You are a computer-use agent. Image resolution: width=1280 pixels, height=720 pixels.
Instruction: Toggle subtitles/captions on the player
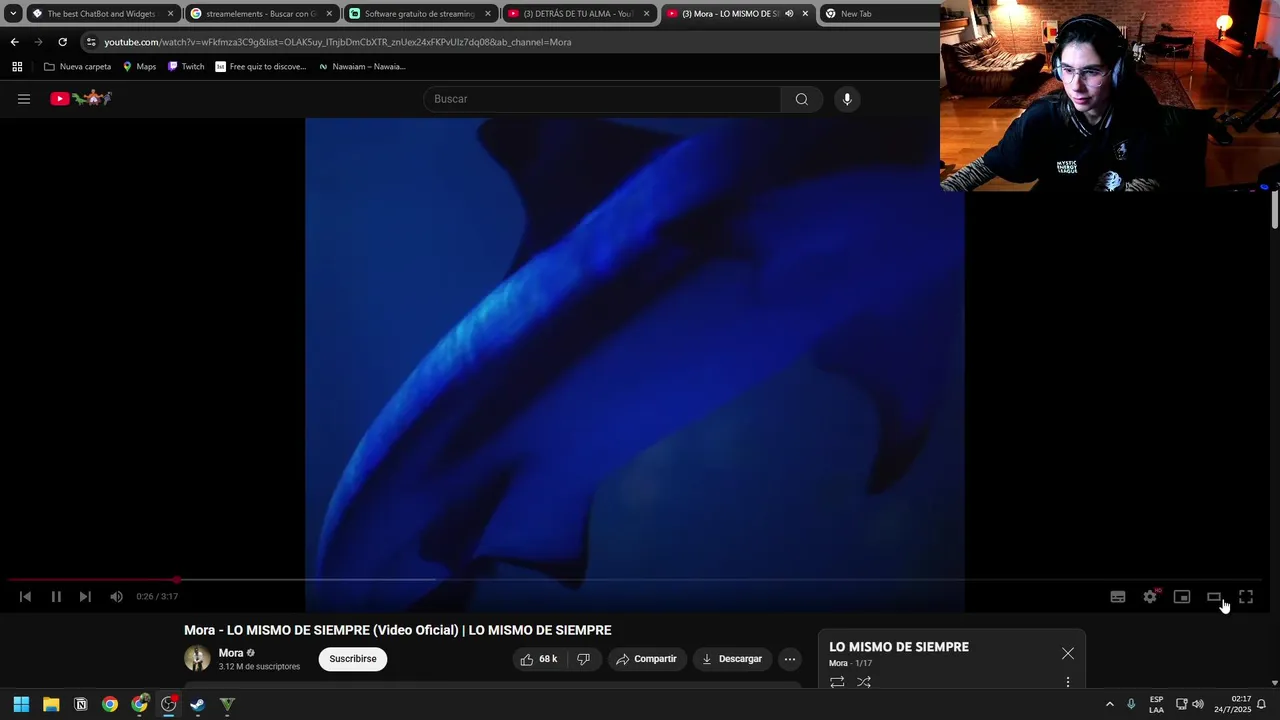click(x=1118, y=597)
